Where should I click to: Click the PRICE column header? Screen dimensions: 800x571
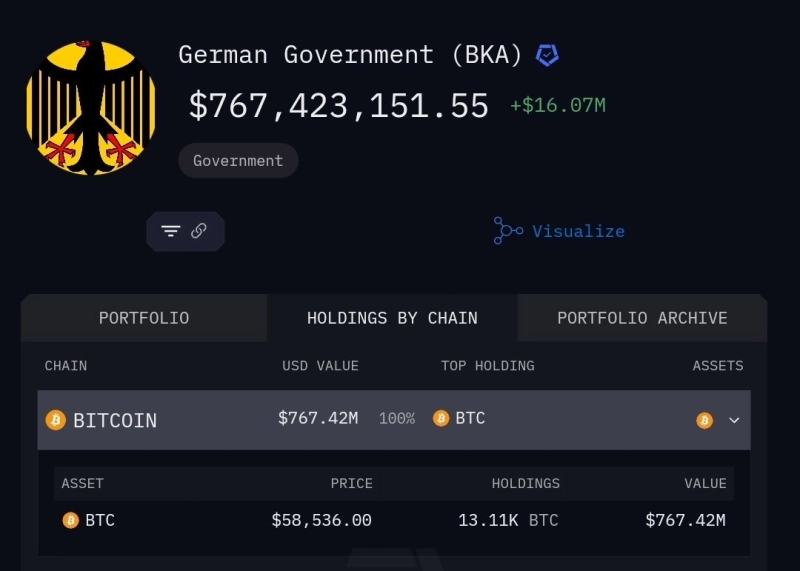[x=351, y=483]
